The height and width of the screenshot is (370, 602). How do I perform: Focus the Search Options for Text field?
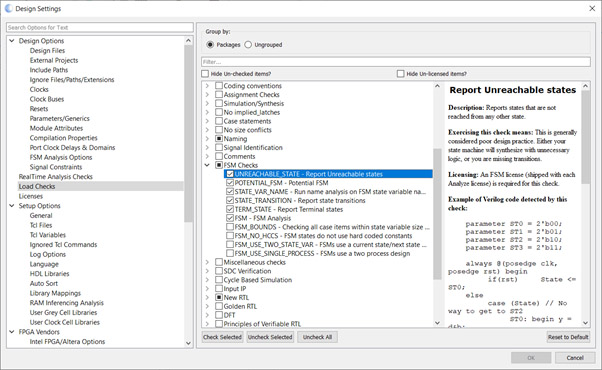pyautogui.click(x=100, y=27)
